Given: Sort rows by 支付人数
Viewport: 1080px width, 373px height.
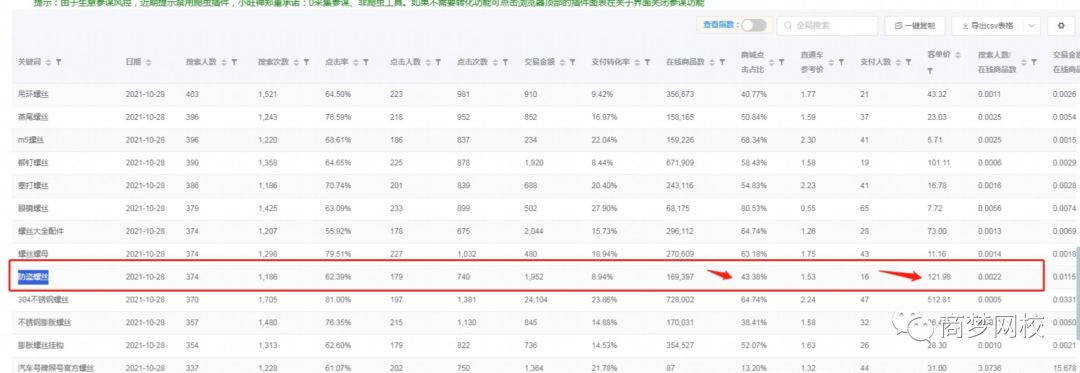Looking at the screenshot, I should point(899,62).
